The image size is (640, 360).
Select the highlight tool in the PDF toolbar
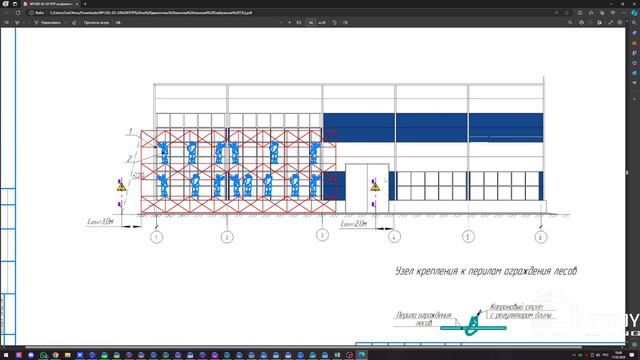(17, 22)
